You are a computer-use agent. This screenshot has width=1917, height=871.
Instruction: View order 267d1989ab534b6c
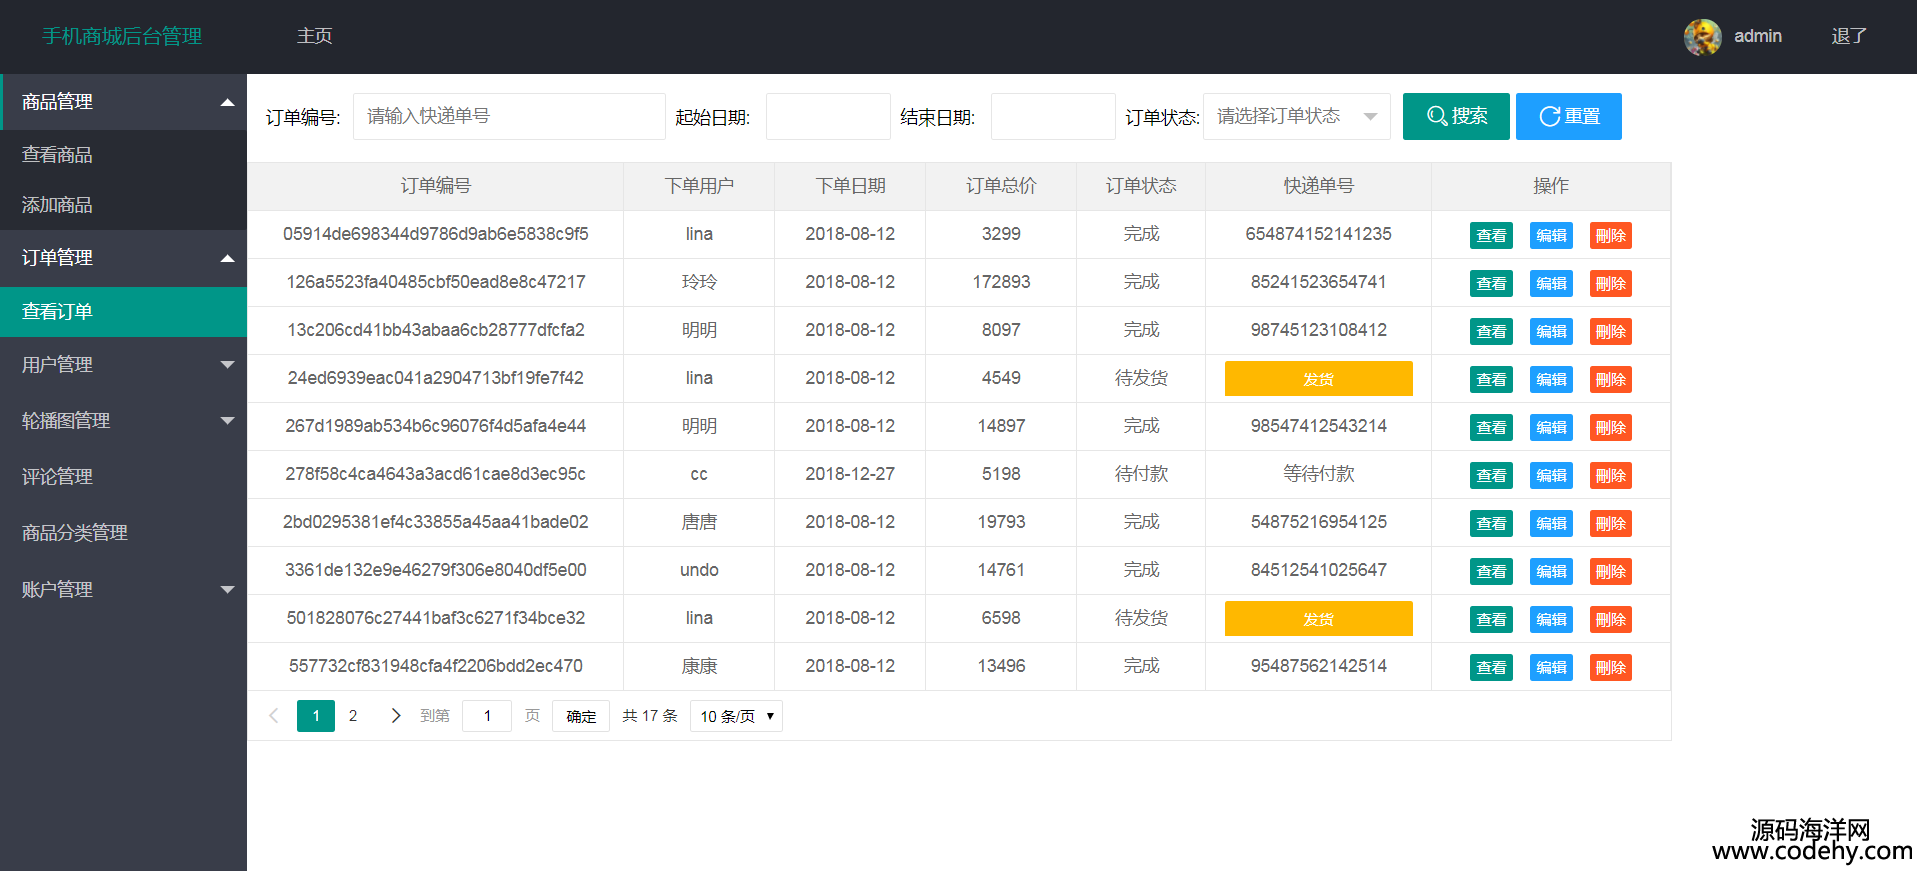(x=1491, y=427)
